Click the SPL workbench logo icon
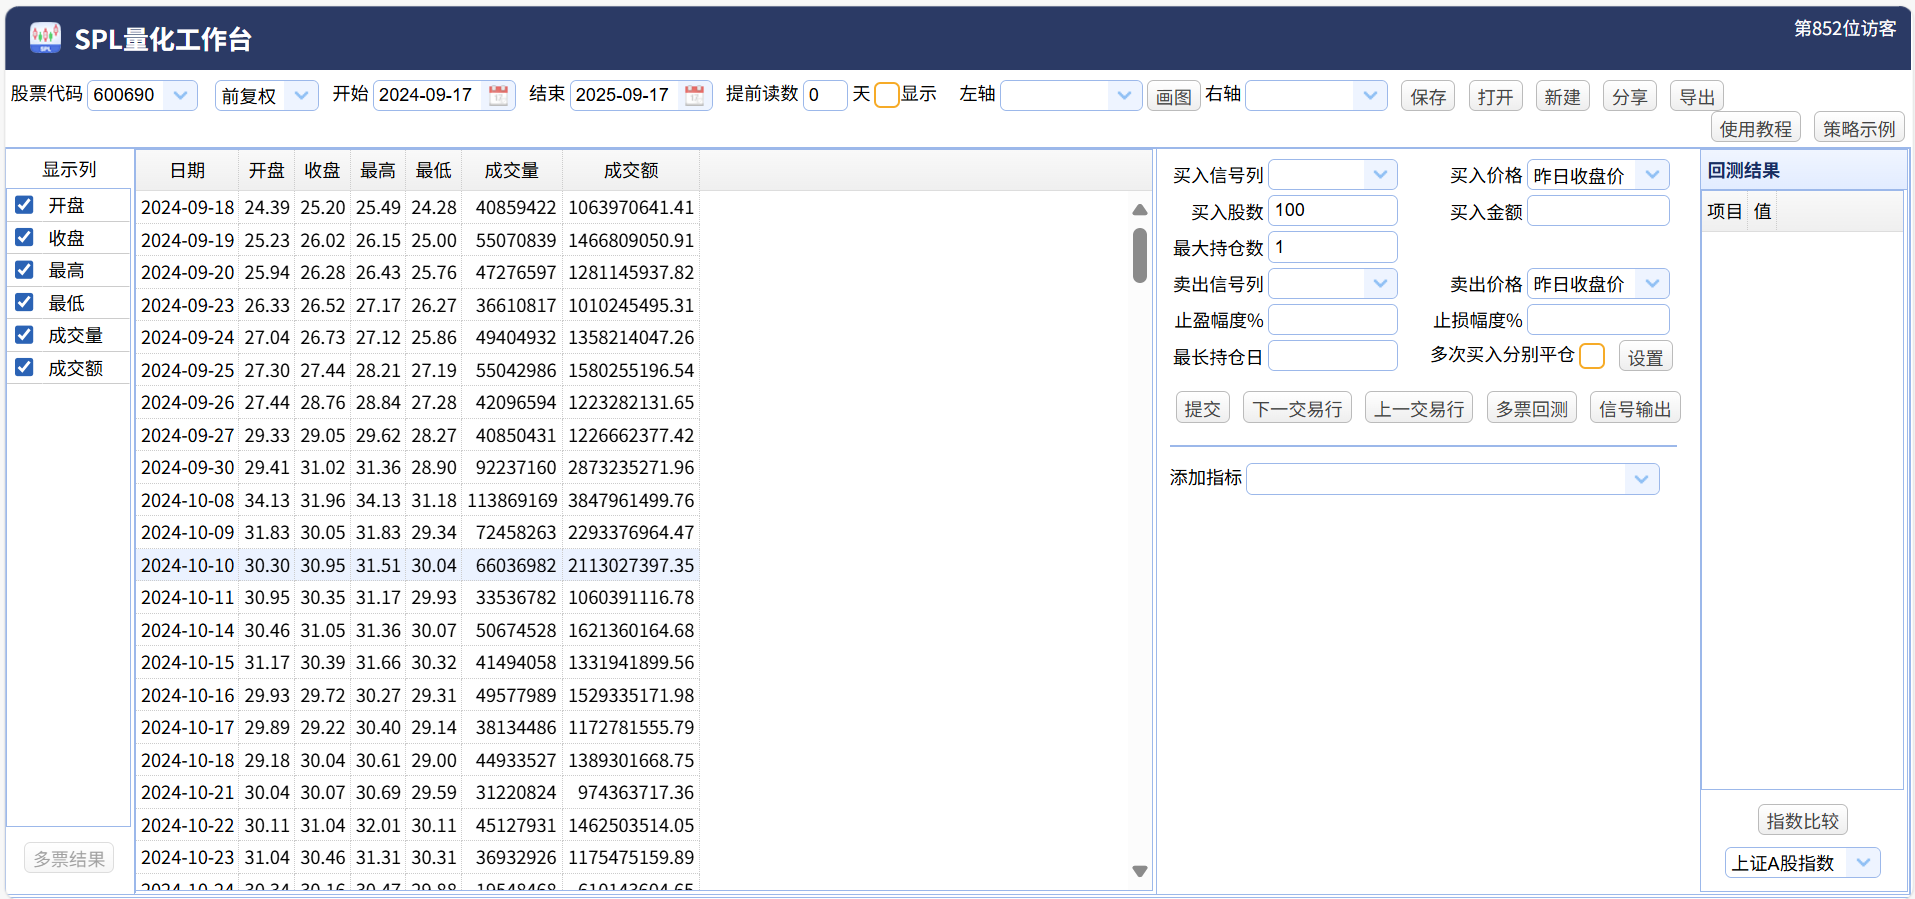 (45, 38)
